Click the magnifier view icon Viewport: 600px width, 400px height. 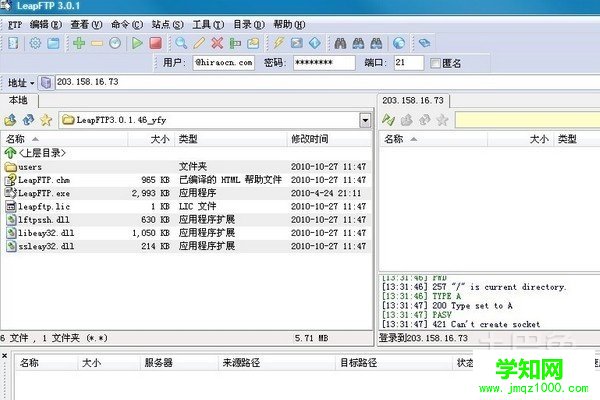[x=181, y=43]
